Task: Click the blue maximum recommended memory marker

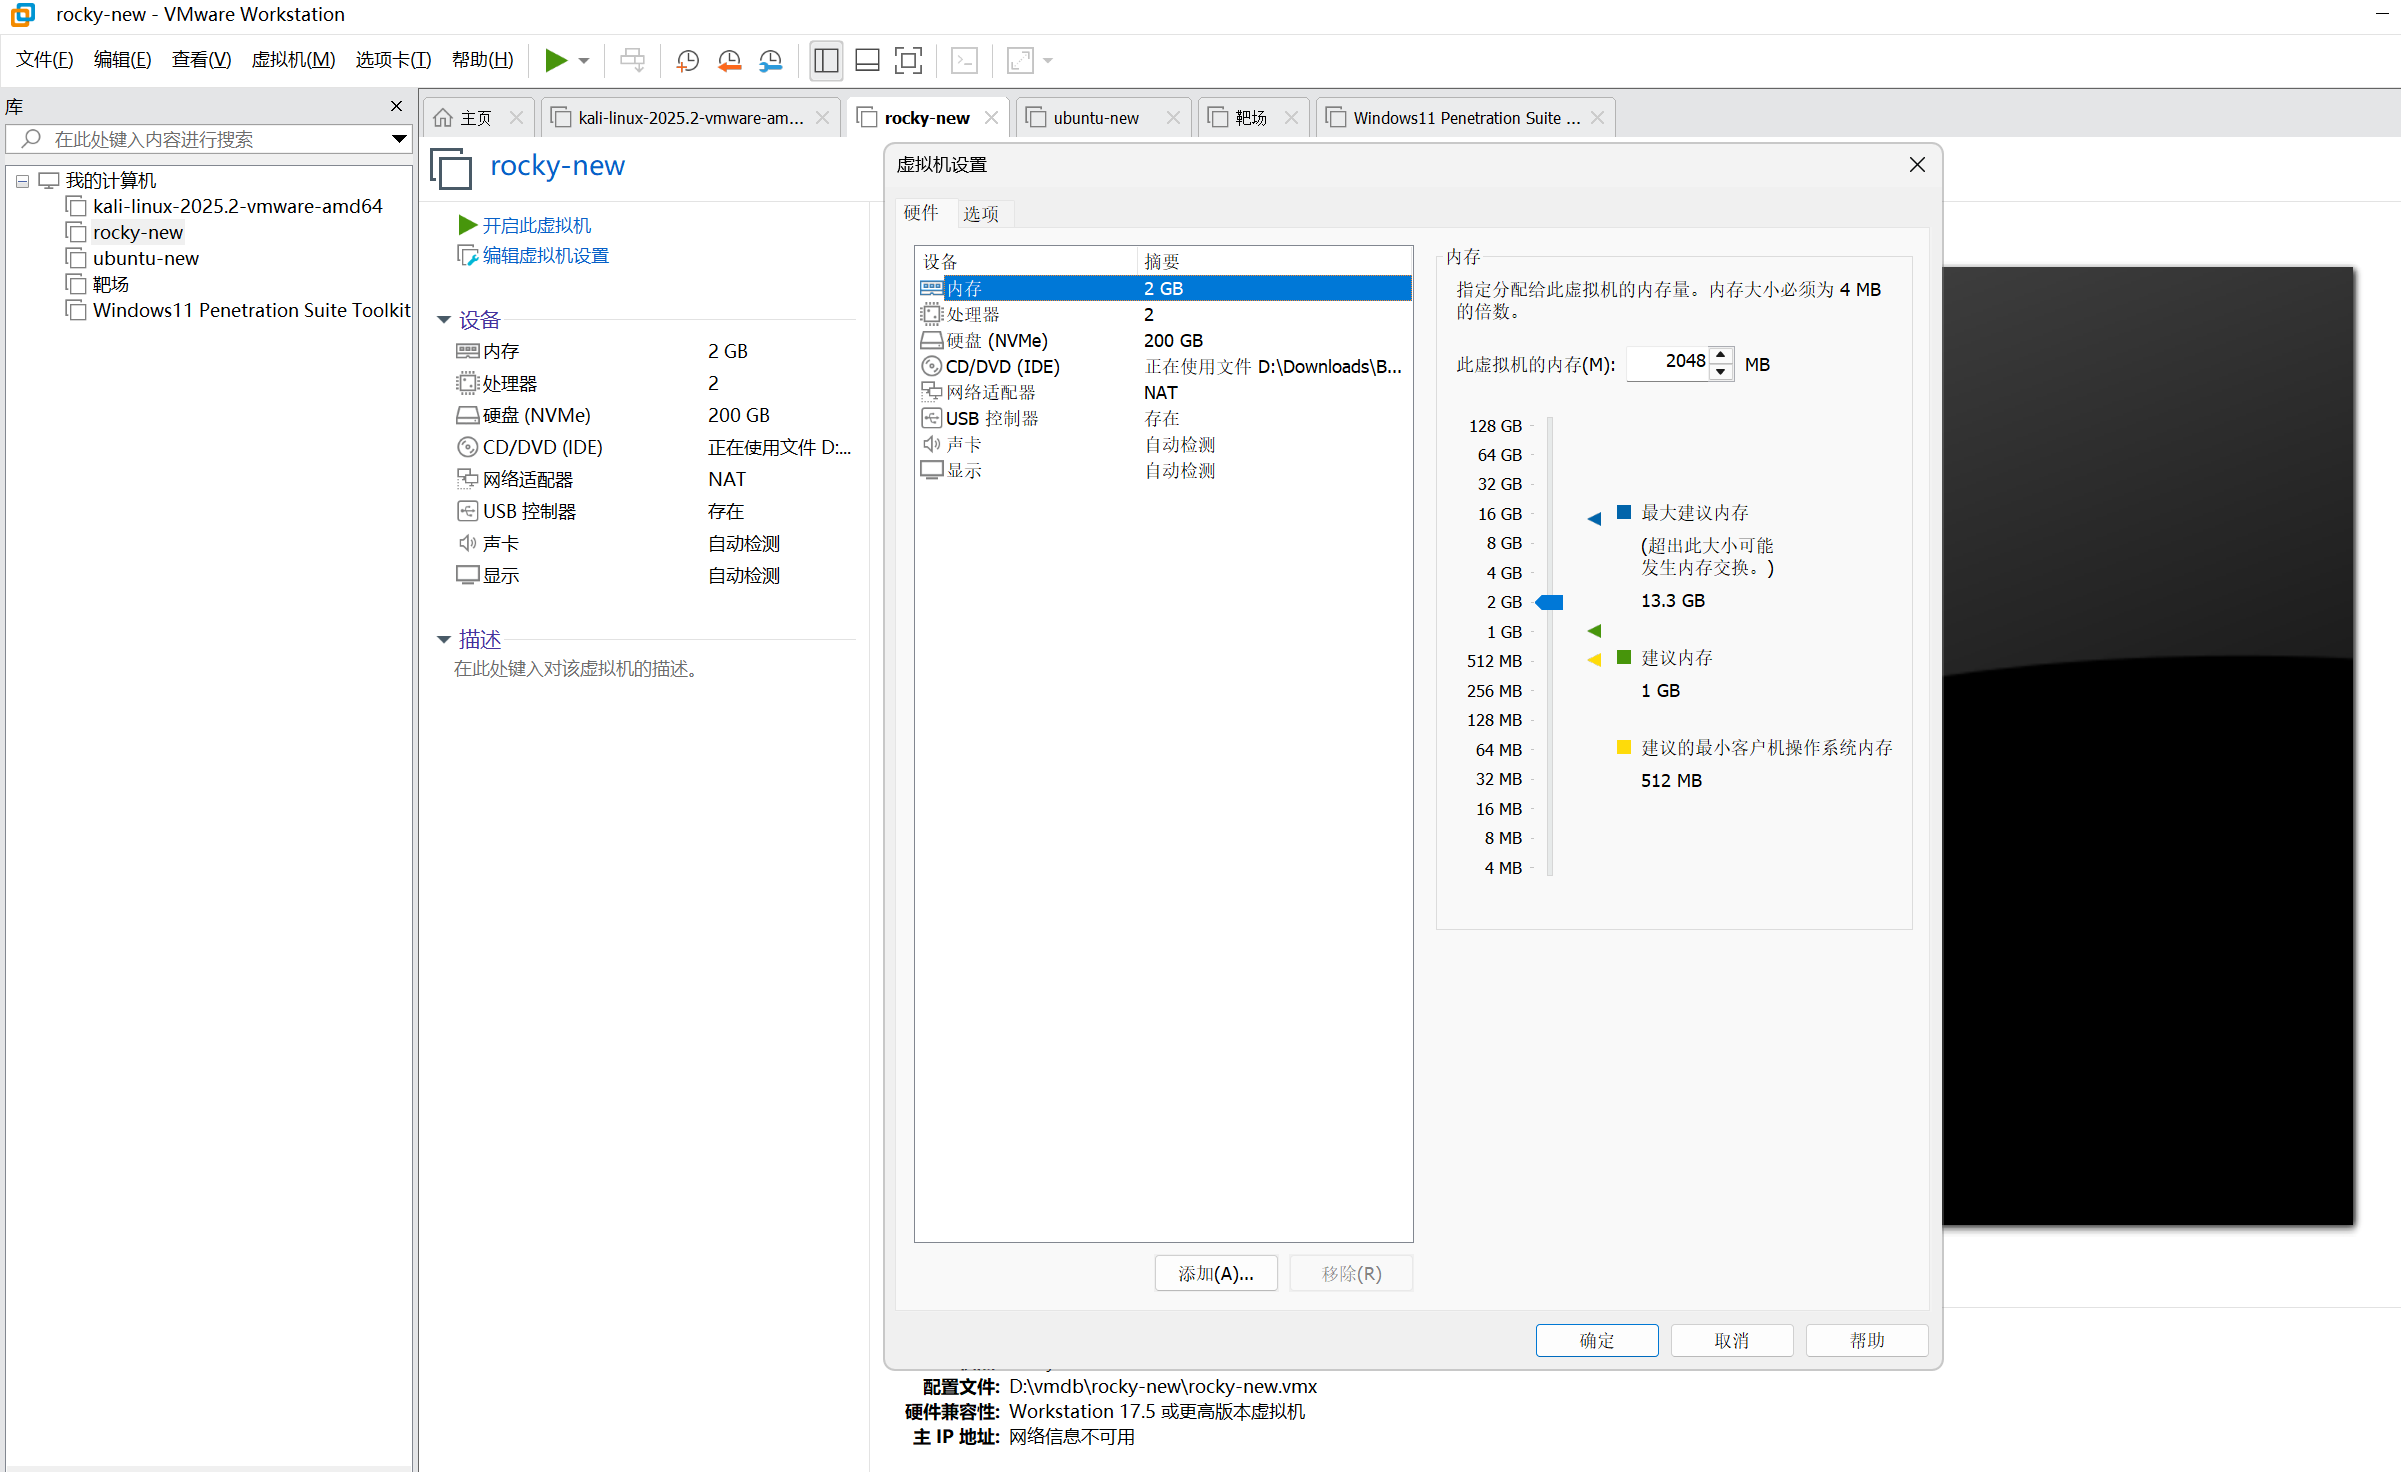Action: [x=1594, y=518]
